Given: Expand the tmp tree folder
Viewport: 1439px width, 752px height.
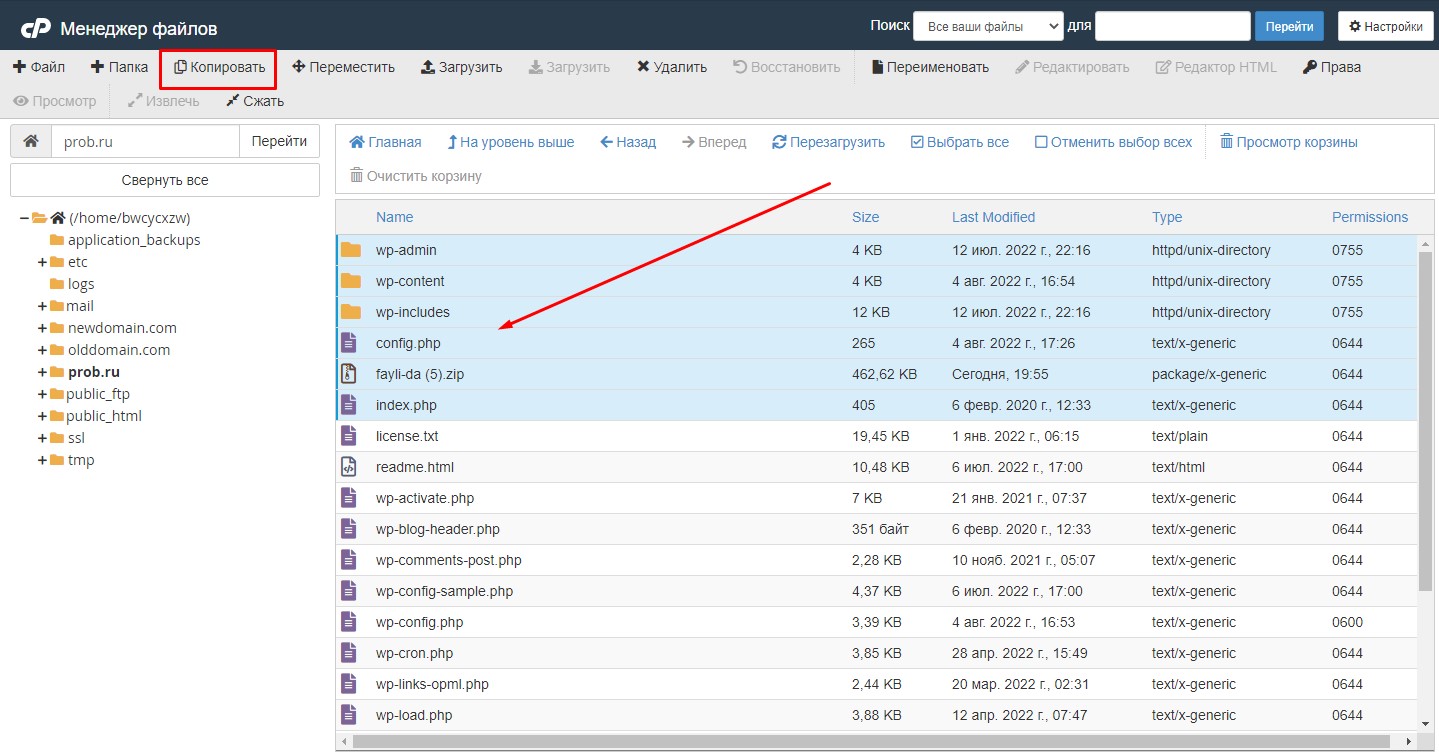Looking at the screenshot, I should click(42, 460).
